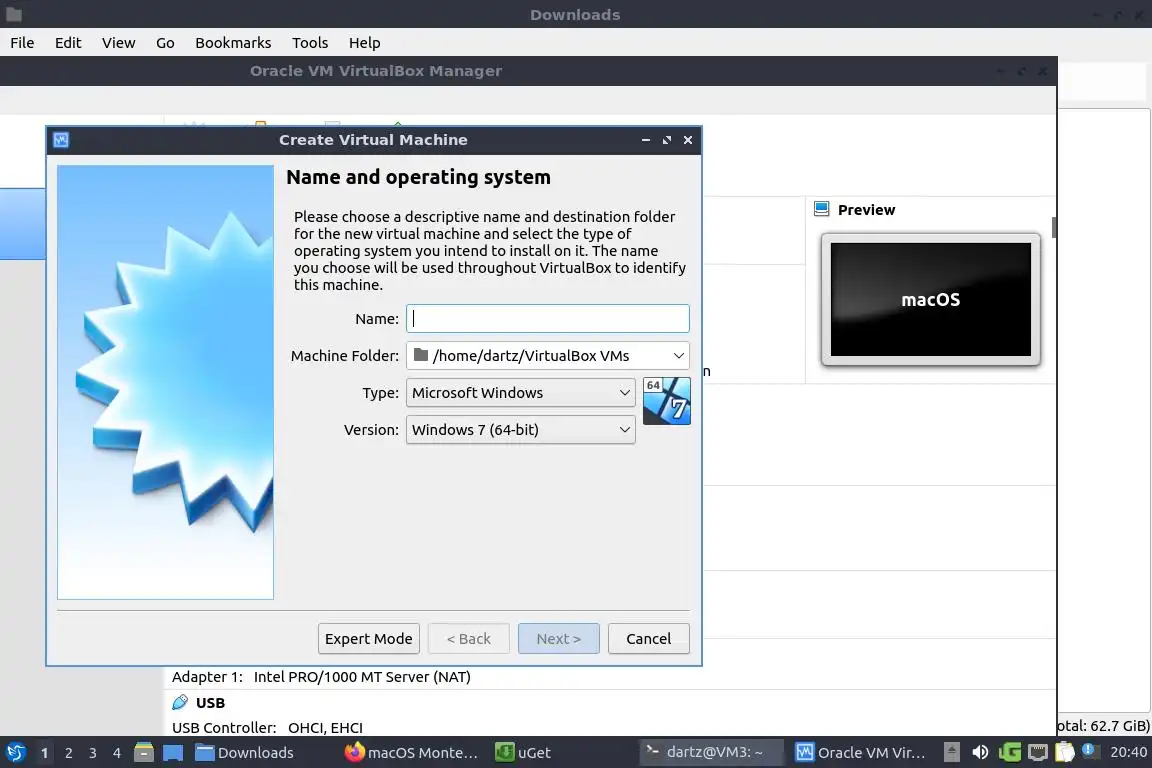Open the Edit menu
Screen dimensions: 1152x768
[68, 43]
